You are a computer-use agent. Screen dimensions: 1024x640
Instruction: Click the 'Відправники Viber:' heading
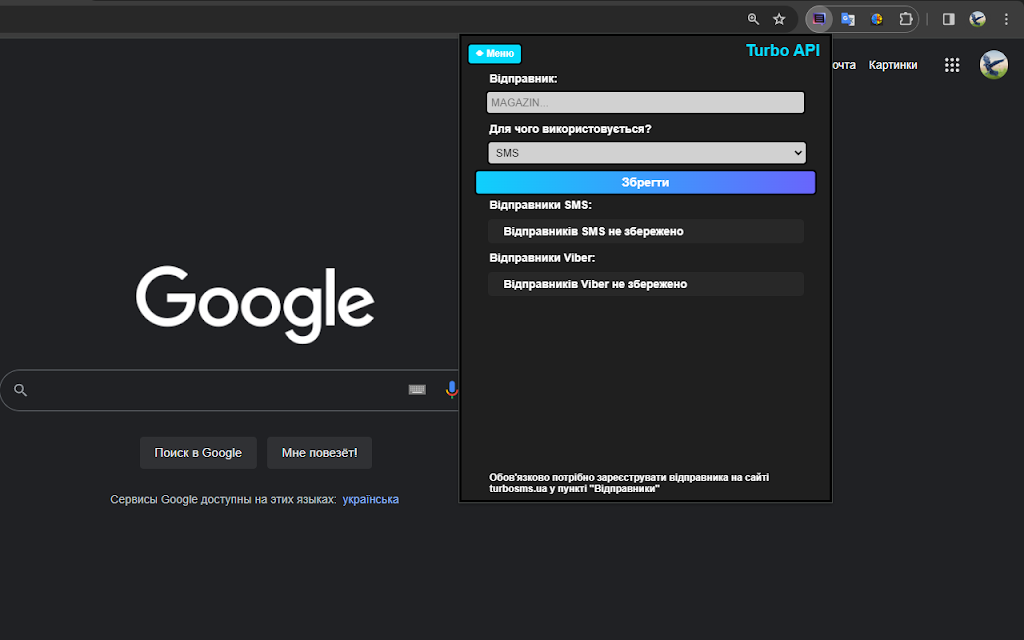(x=542, y=257)
